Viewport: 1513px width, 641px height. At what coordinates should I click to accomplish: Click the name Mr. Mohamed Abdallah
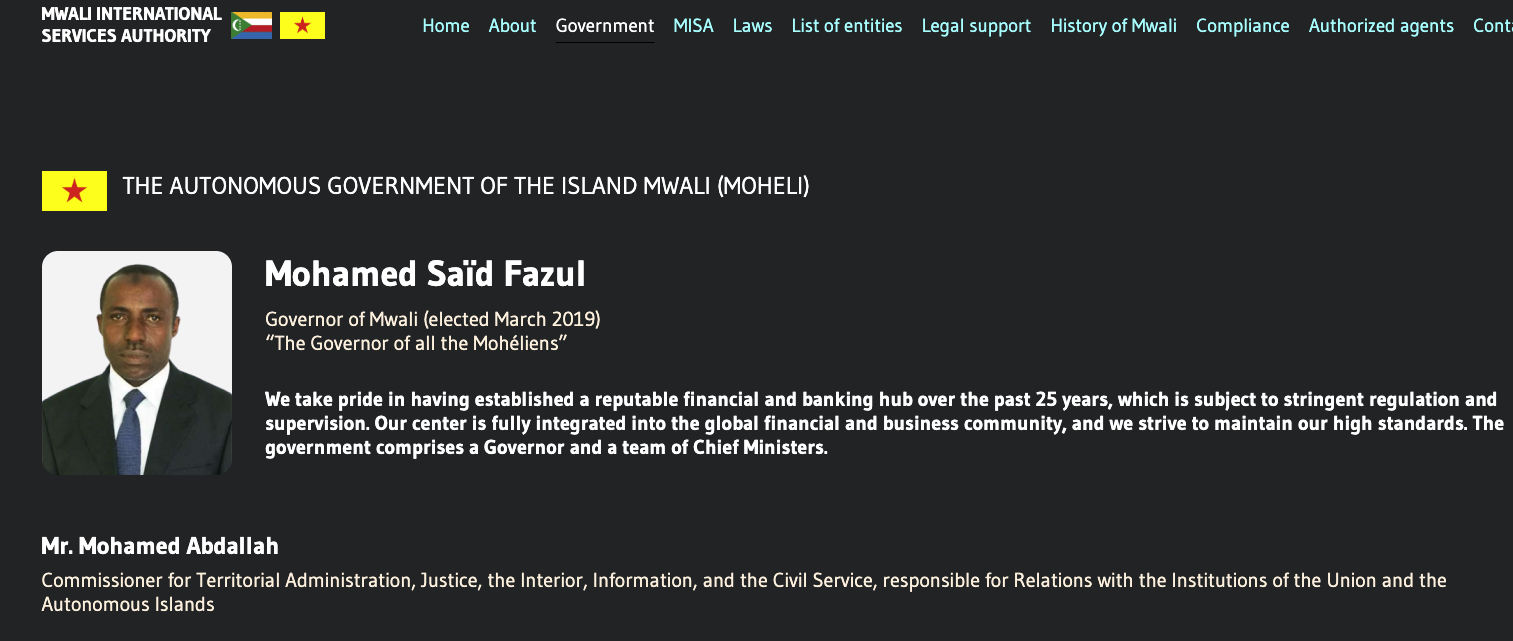pos(159,546)
